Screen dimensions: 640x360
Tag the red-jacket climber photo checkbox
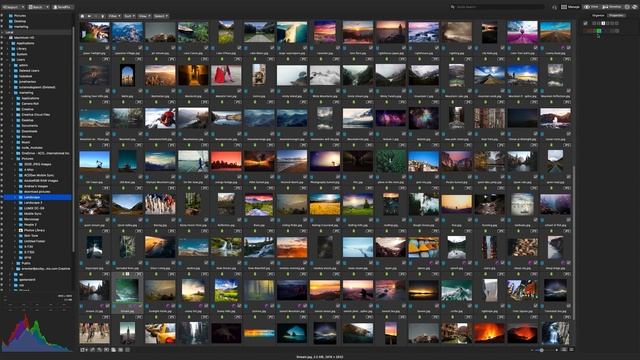coord(173,133)
